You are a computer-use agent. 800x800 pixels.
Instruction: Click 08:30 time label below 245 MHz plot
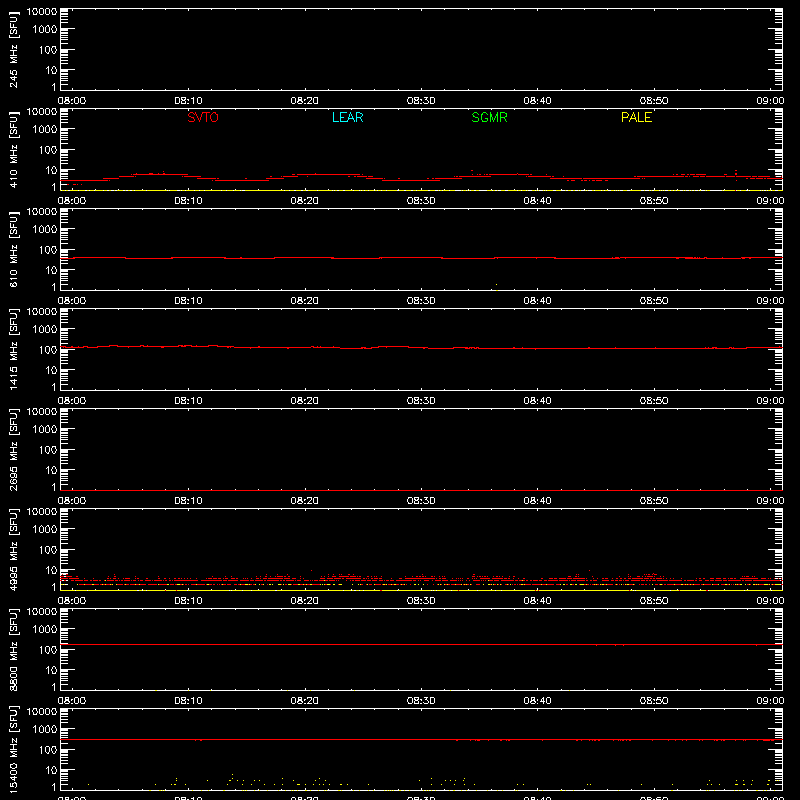421,101
